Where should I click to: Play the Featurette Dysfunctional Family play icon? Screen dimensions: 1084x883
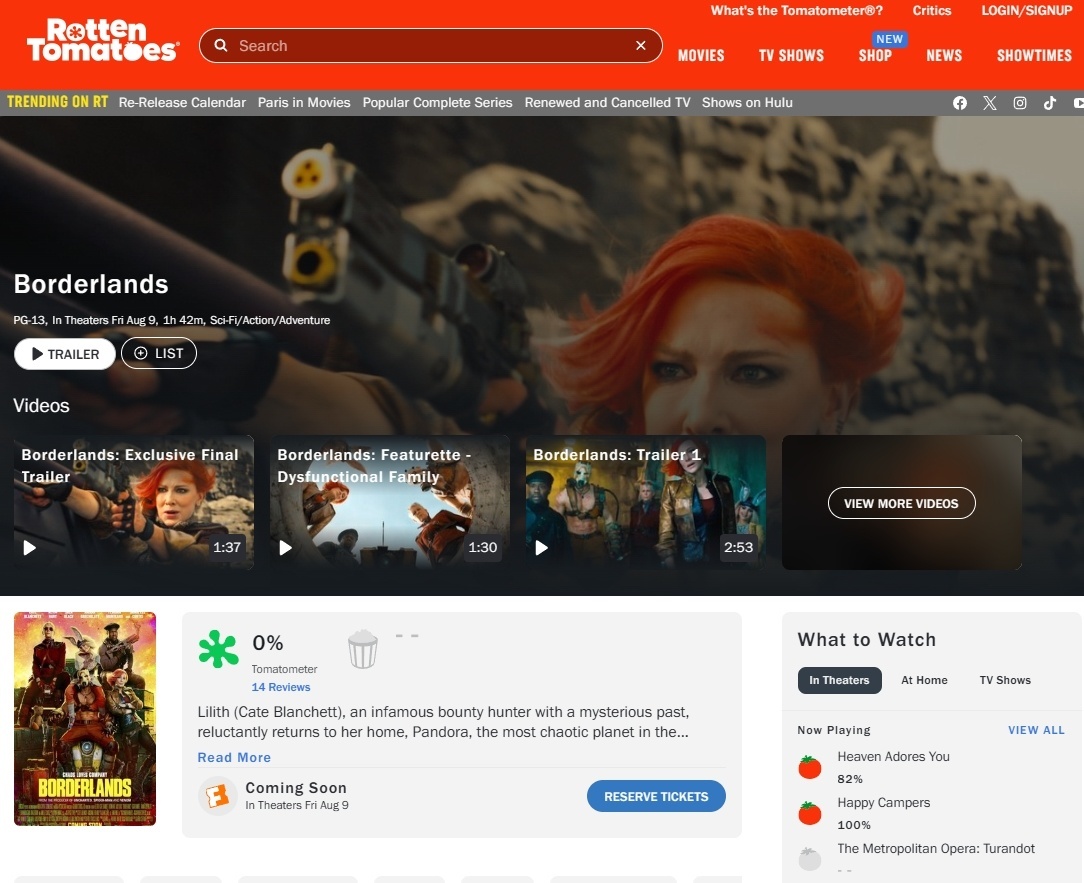pos(286,548)
